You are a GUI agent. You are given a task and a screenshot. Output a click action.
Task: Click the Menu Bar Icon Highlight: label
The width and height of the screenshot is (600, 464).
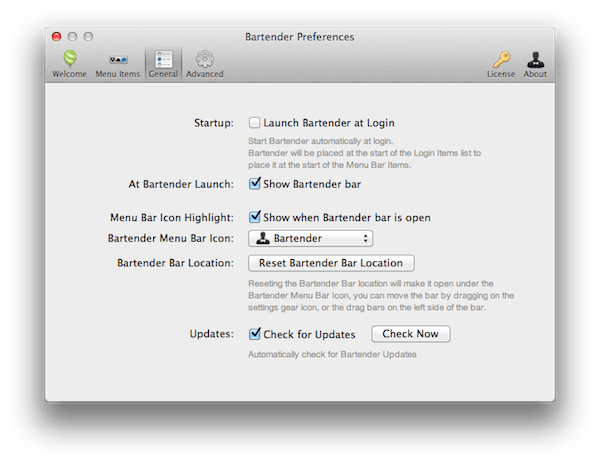click(x=172, y=218)
